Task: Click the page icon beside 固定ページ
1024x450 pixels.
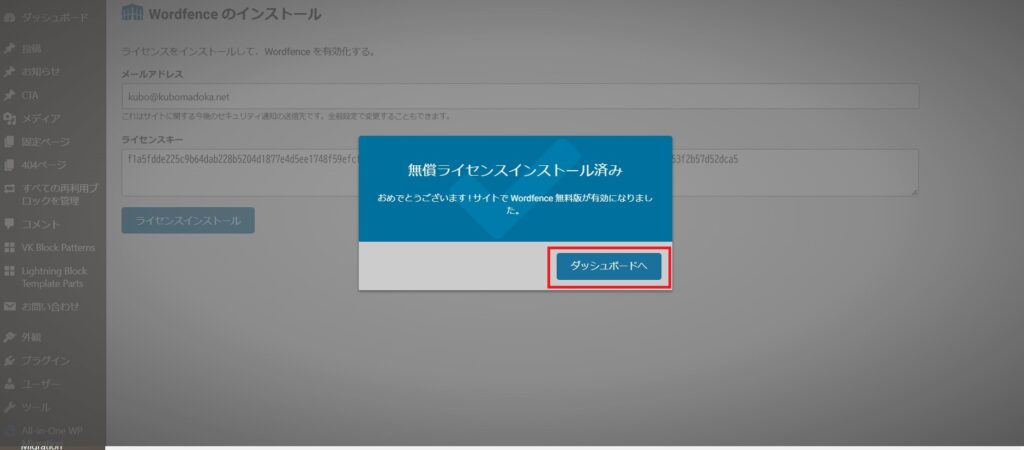Action: (x=9, y=142)
